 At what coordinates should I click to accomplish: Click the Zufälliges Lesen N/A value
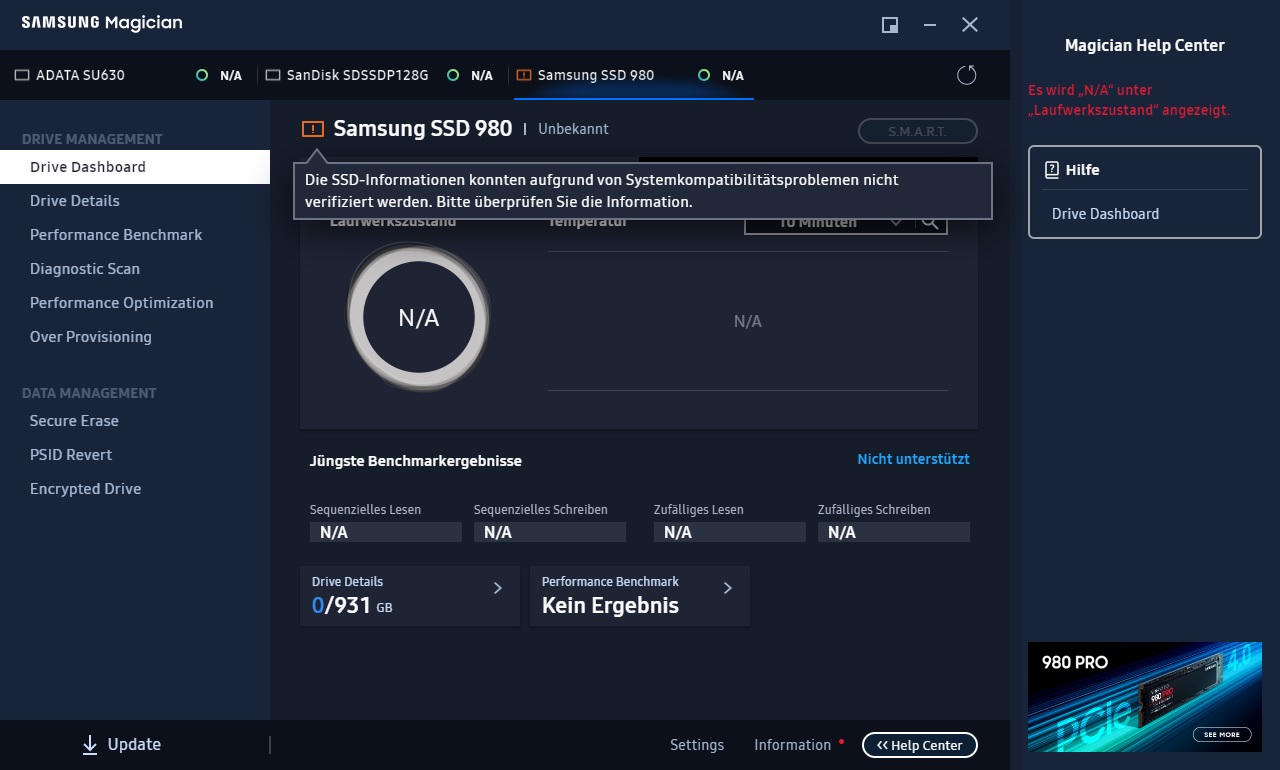(729, 532)
